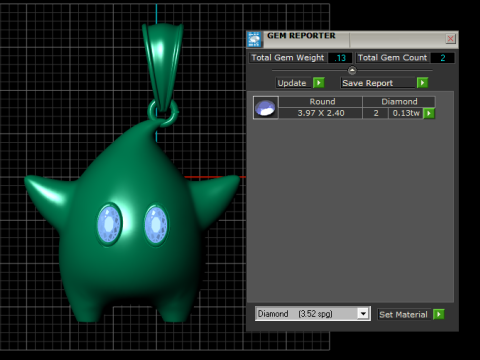This screenshot has height=360, width=480.
Task: Click the Total Gem Weight label
Action: pyautogui.click(x=288, y=58)
